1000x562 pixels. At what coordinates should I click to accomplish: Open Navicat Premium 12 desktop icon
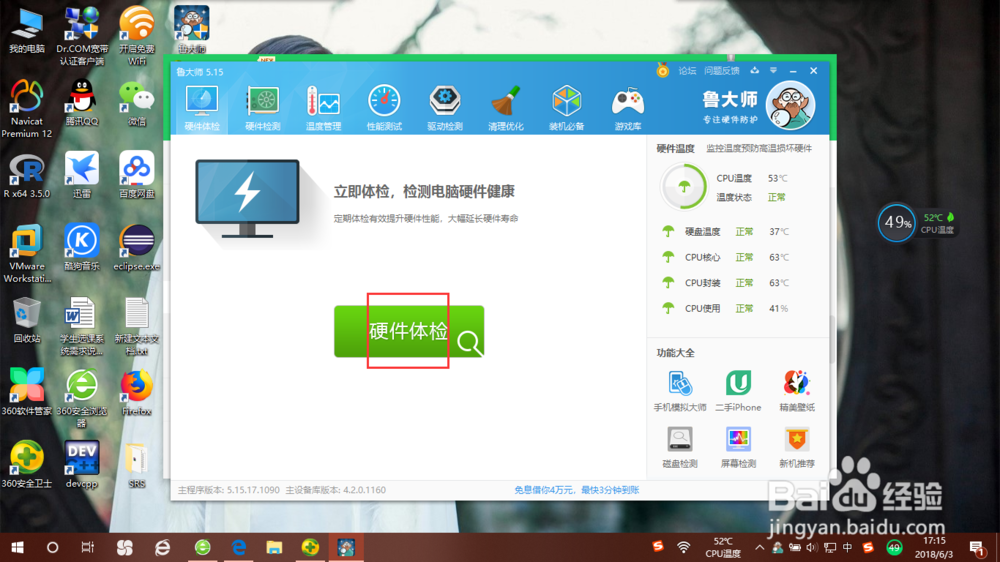point(27,109)
